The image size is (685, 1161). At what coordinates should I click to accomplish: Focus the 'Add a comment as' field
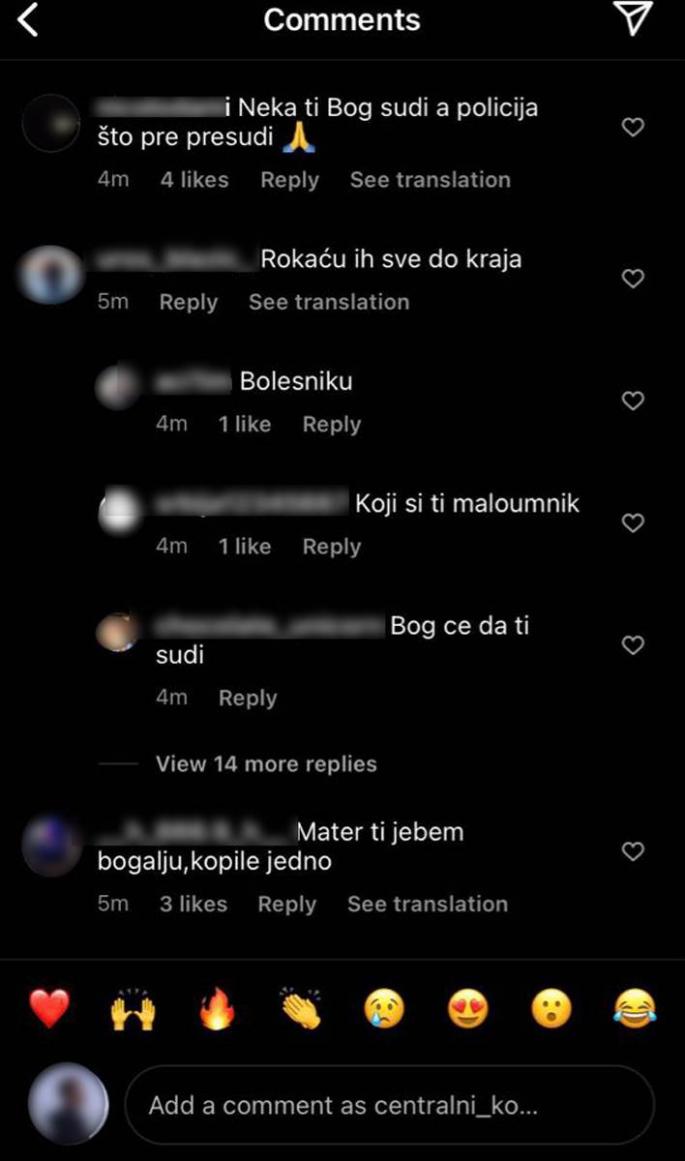pos(390,1105)
